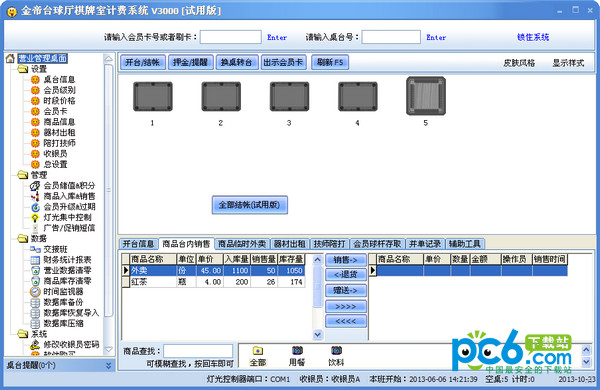This screenshot has height=390, width=600.
Task: Open 时段价格 settings item
Action: (59, 101)
